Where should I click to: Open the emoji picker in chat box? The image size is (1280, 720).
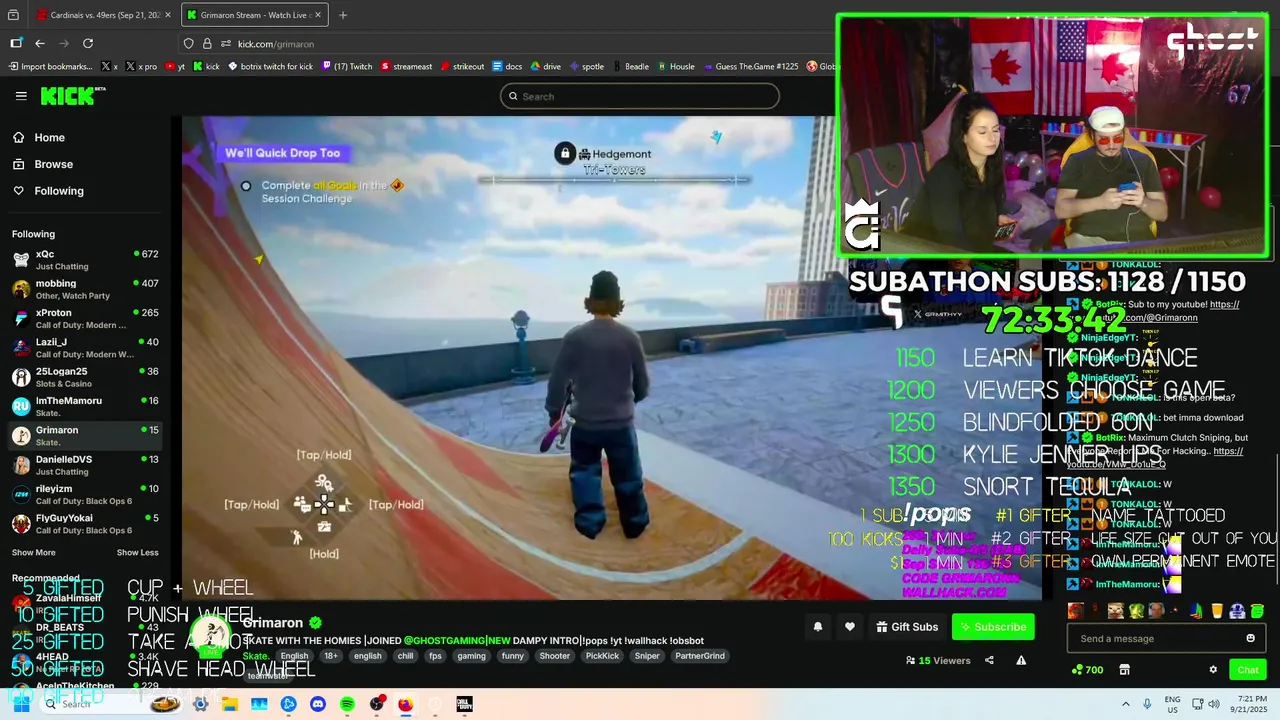1250,638
